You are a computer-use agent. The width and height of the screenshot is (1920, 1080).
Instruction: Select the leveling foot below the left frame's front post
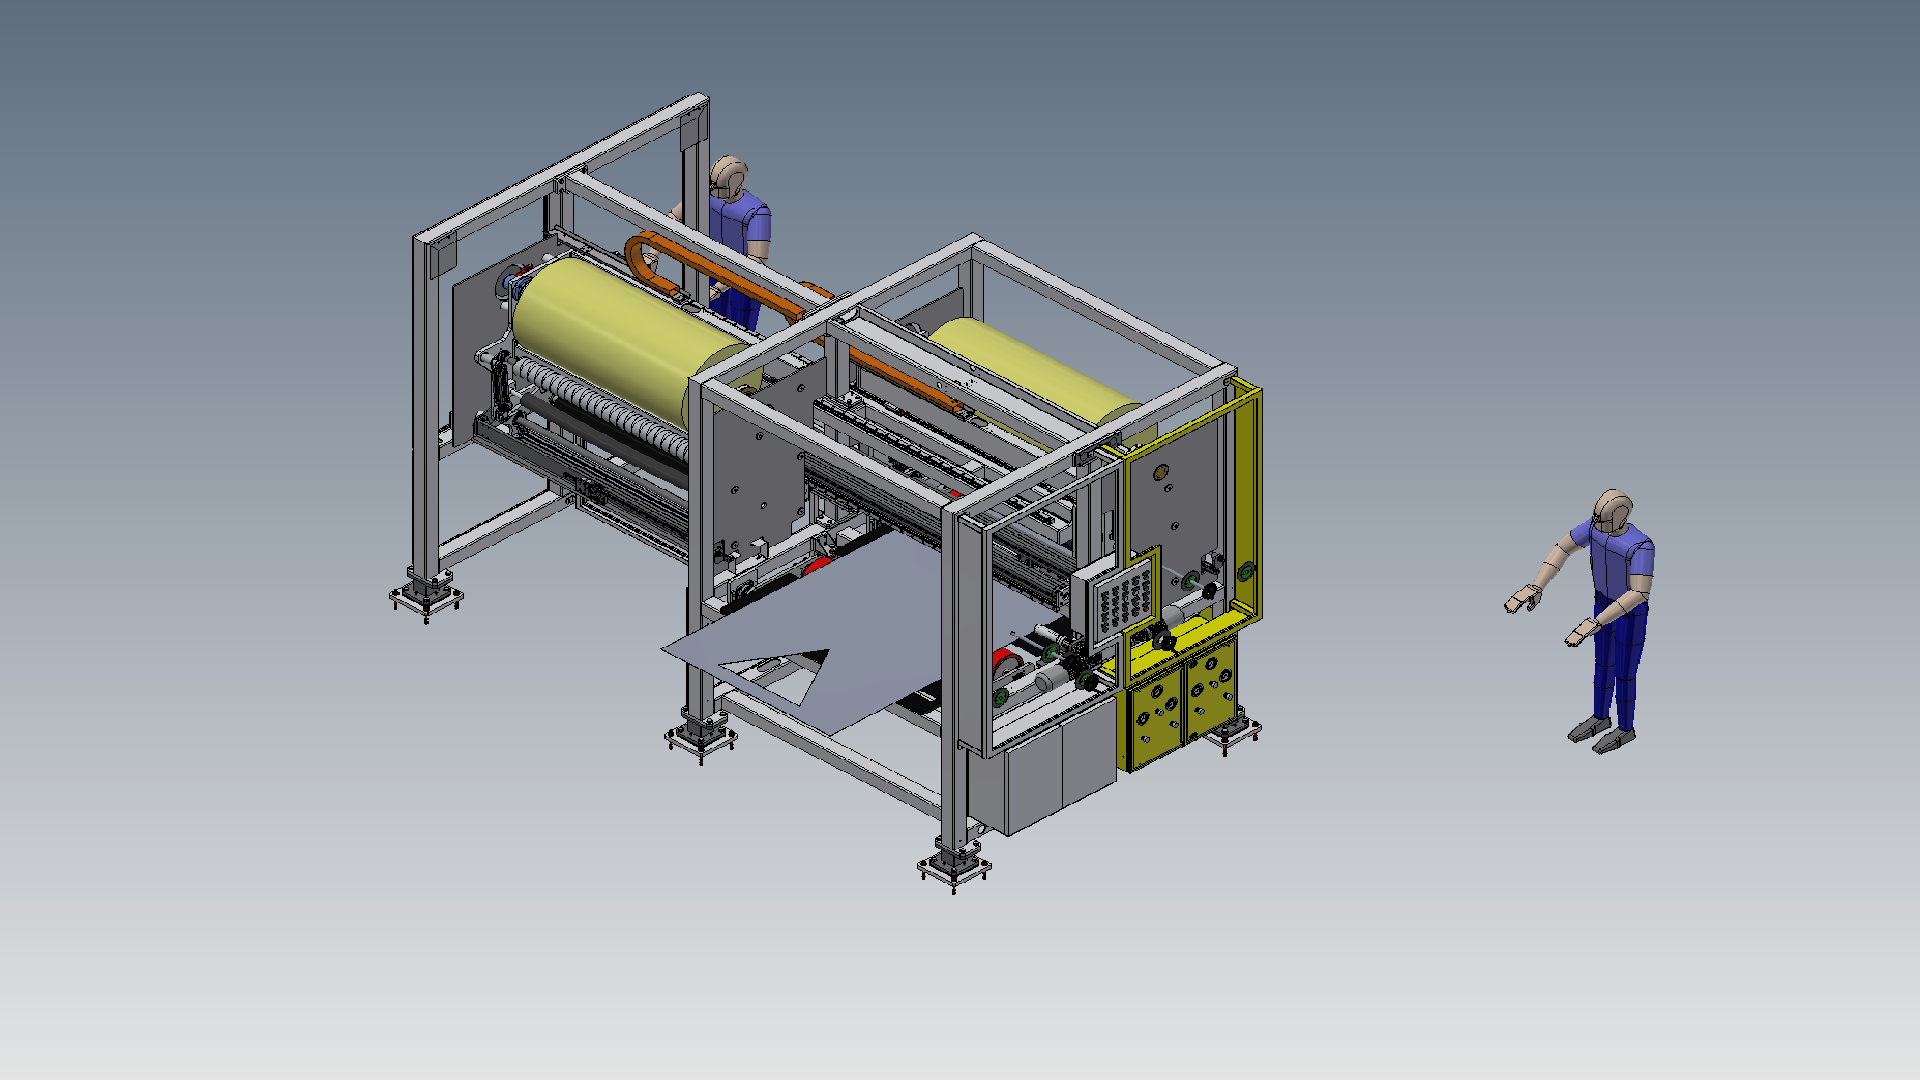(701, 738)
